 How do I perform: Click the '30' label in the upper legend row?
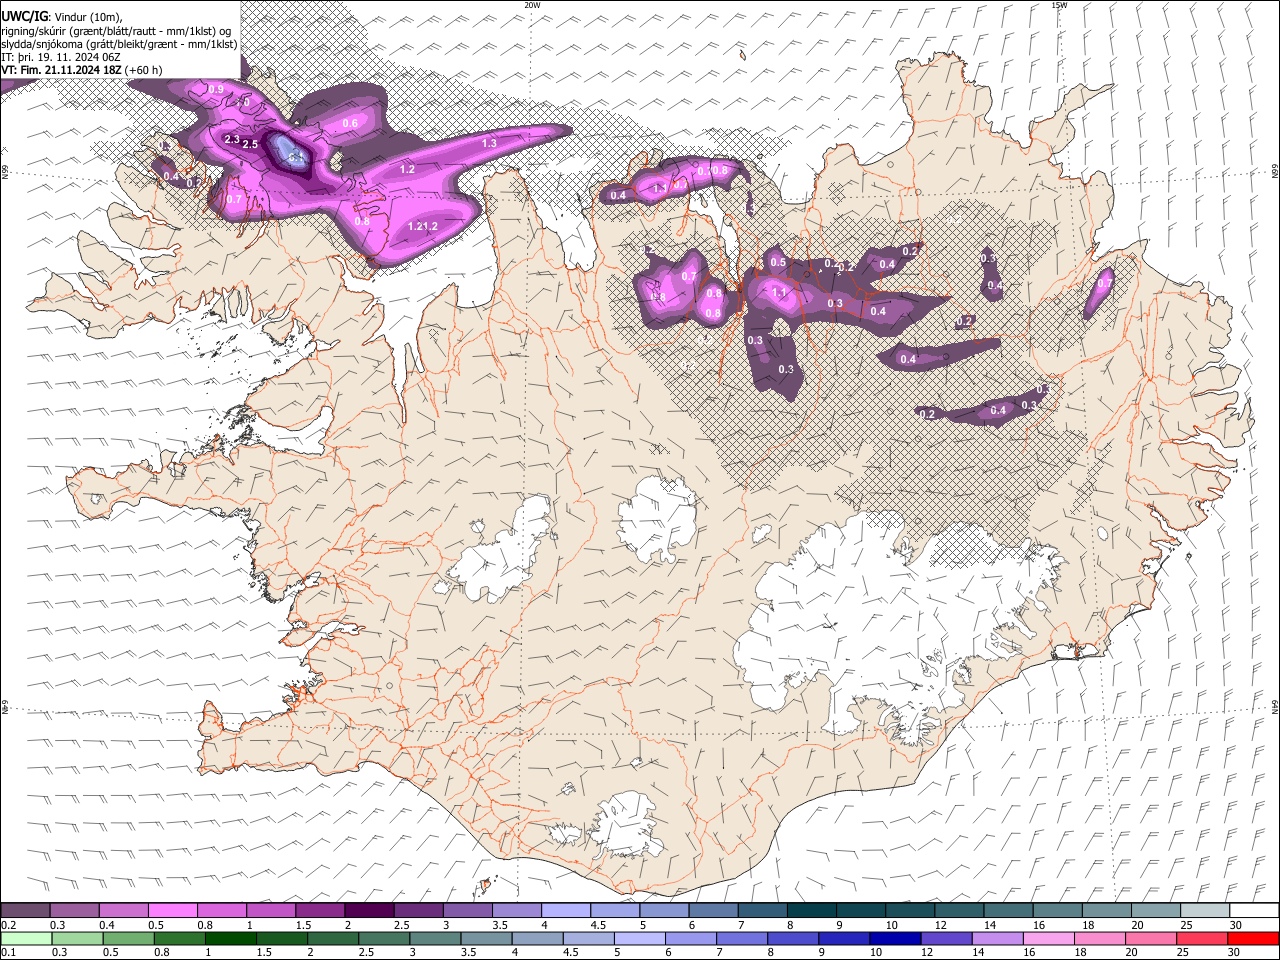1235,925
